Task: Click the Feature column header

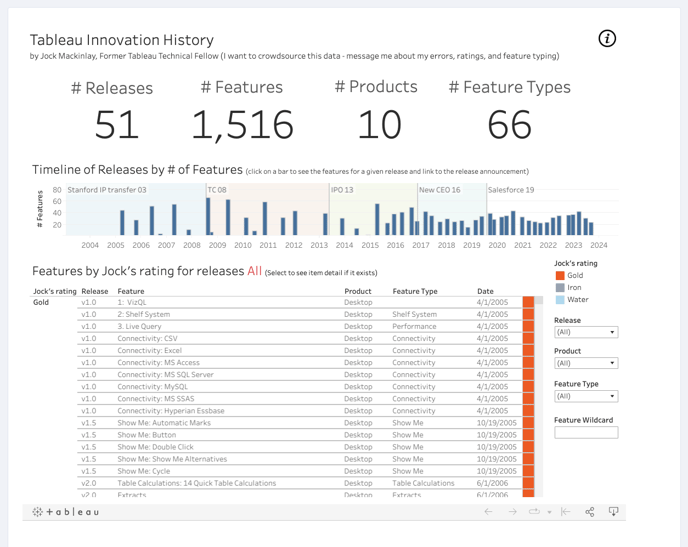Action: point(131,291)
